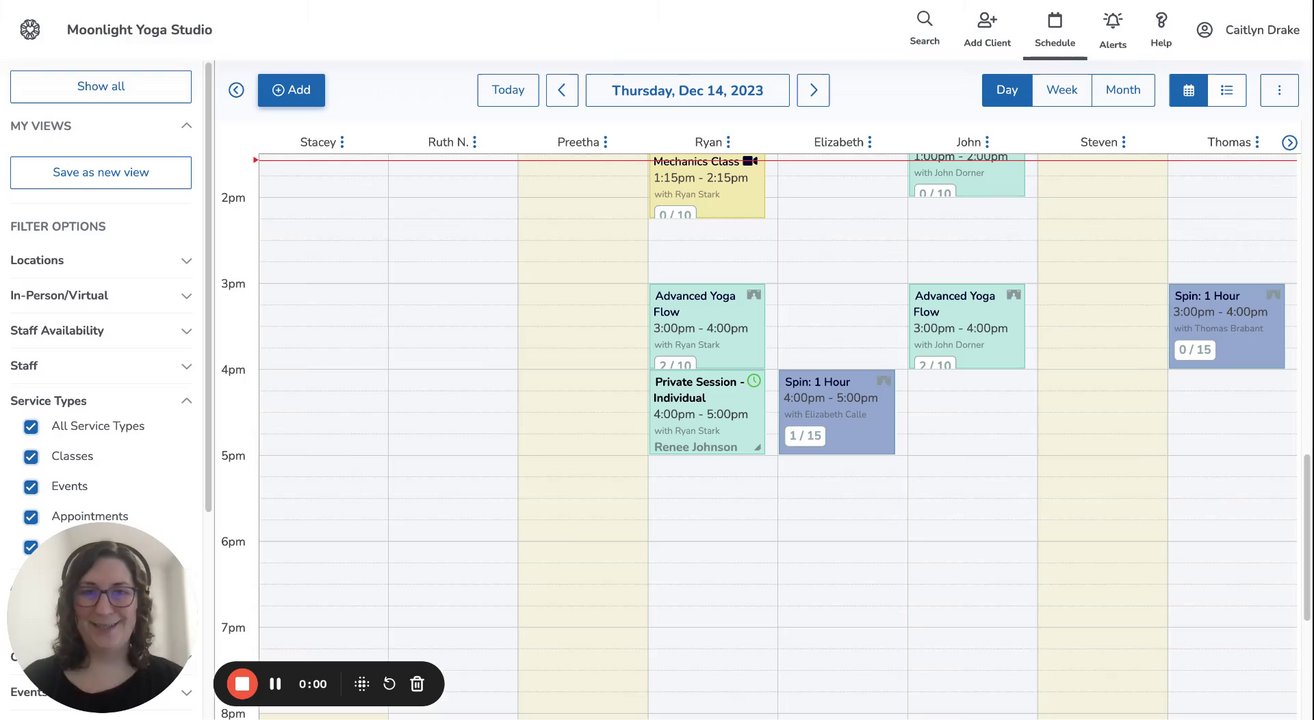Click Save as new view
1314x720 pixels.
(101, 172)
